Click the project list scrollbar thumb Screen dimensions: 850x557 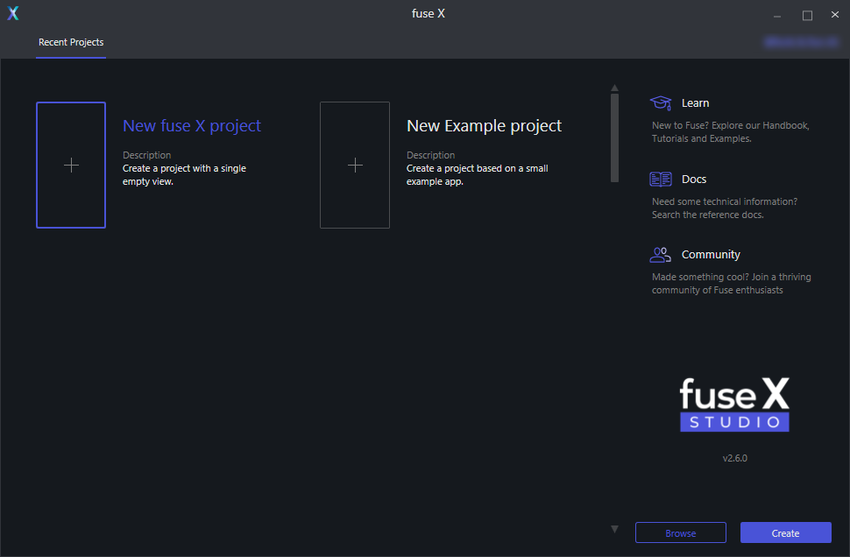[x=614, y=138]
